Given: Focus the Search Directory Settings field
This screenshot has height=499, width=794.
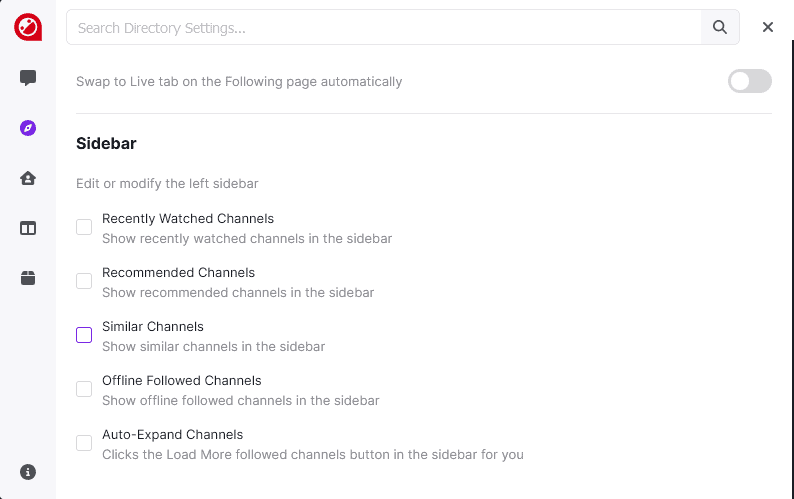Looking at the screenshot, I should pyautogui.click(x=384, y=27).
